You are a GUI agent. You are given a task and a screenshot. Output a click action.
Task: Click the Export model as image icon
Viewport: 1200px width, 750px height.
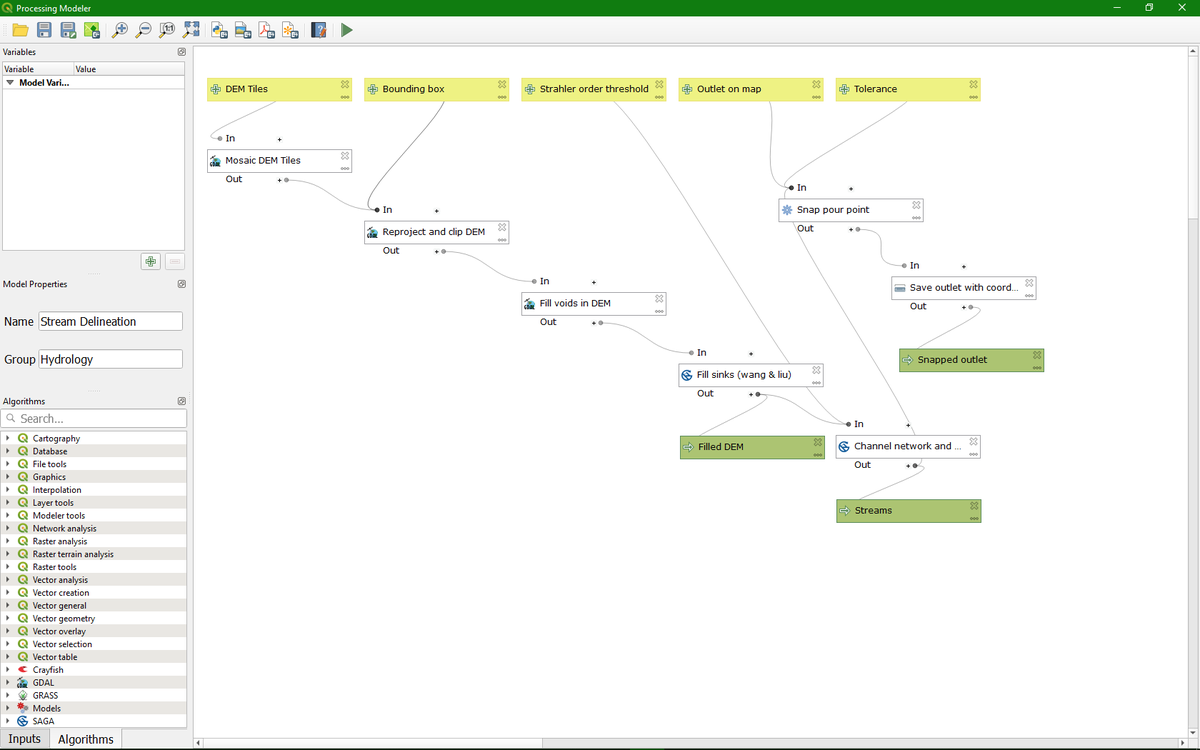click(243, 30)
